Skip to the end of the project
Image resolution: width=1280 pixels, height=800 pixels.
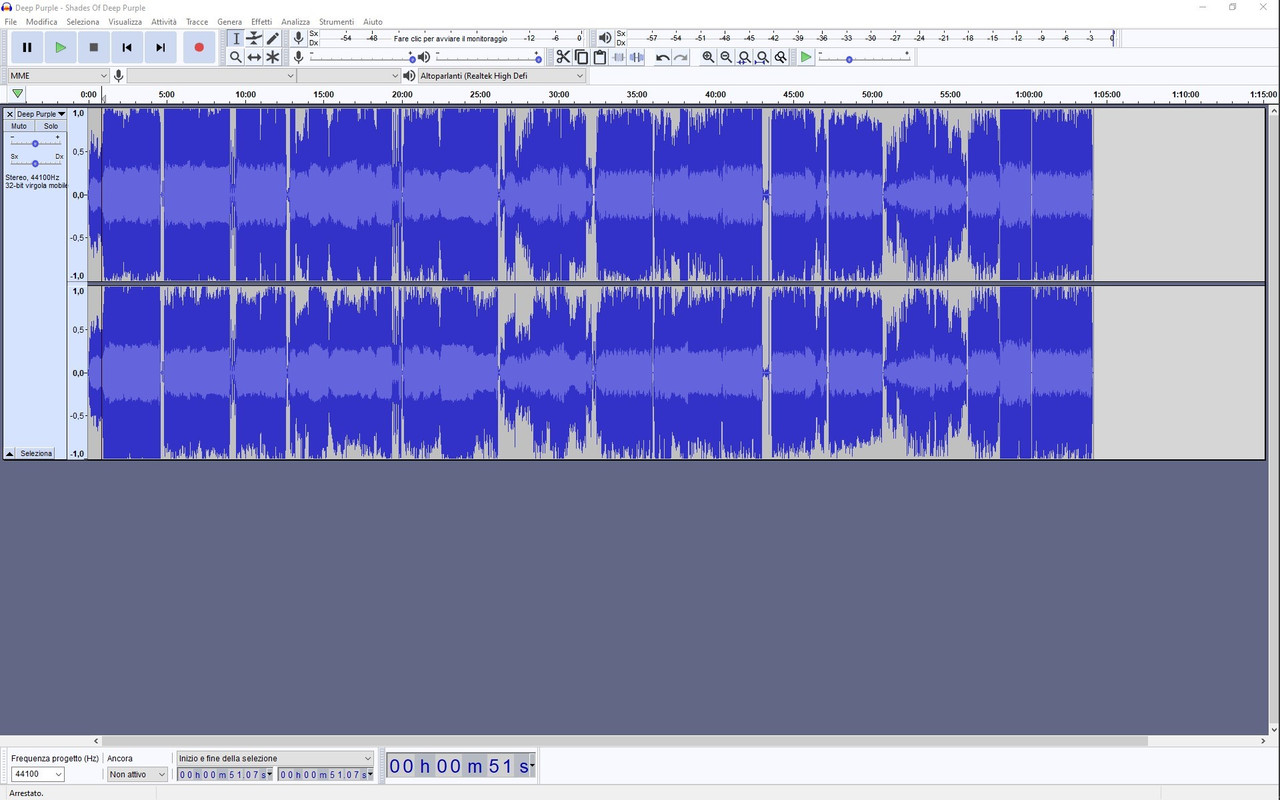point(160,47)
